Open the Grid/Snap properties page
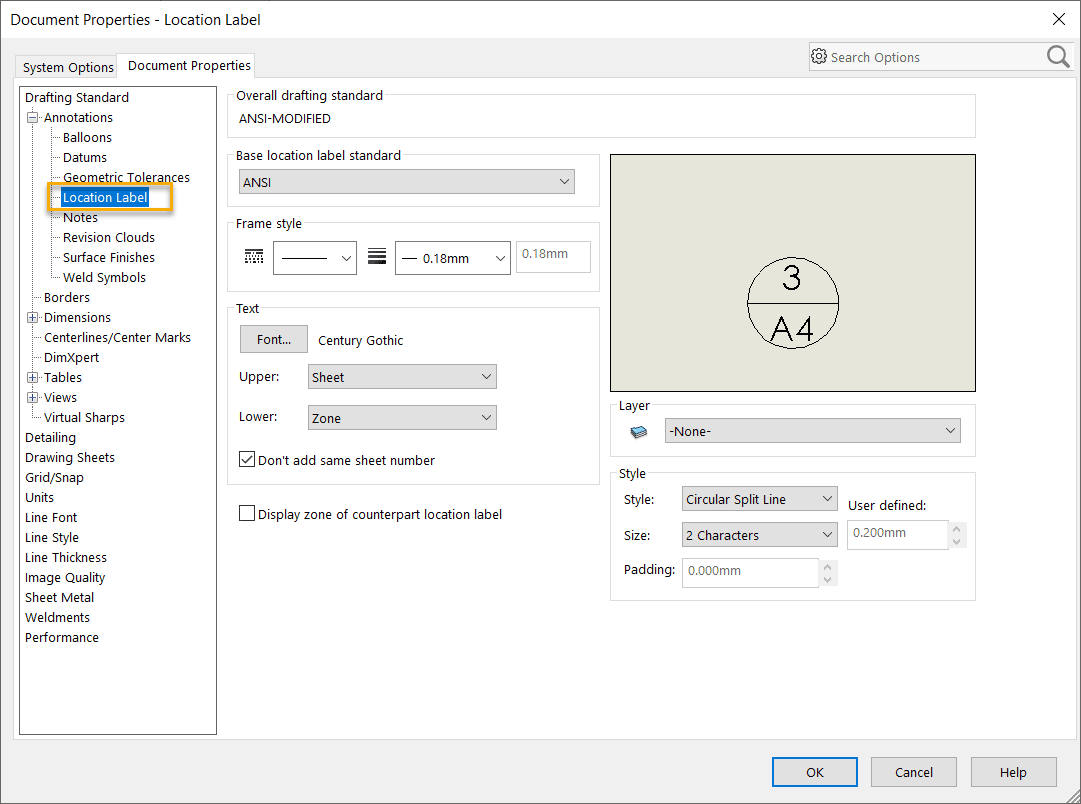This screenshot has height=804, width=1081. pos(54,477)
